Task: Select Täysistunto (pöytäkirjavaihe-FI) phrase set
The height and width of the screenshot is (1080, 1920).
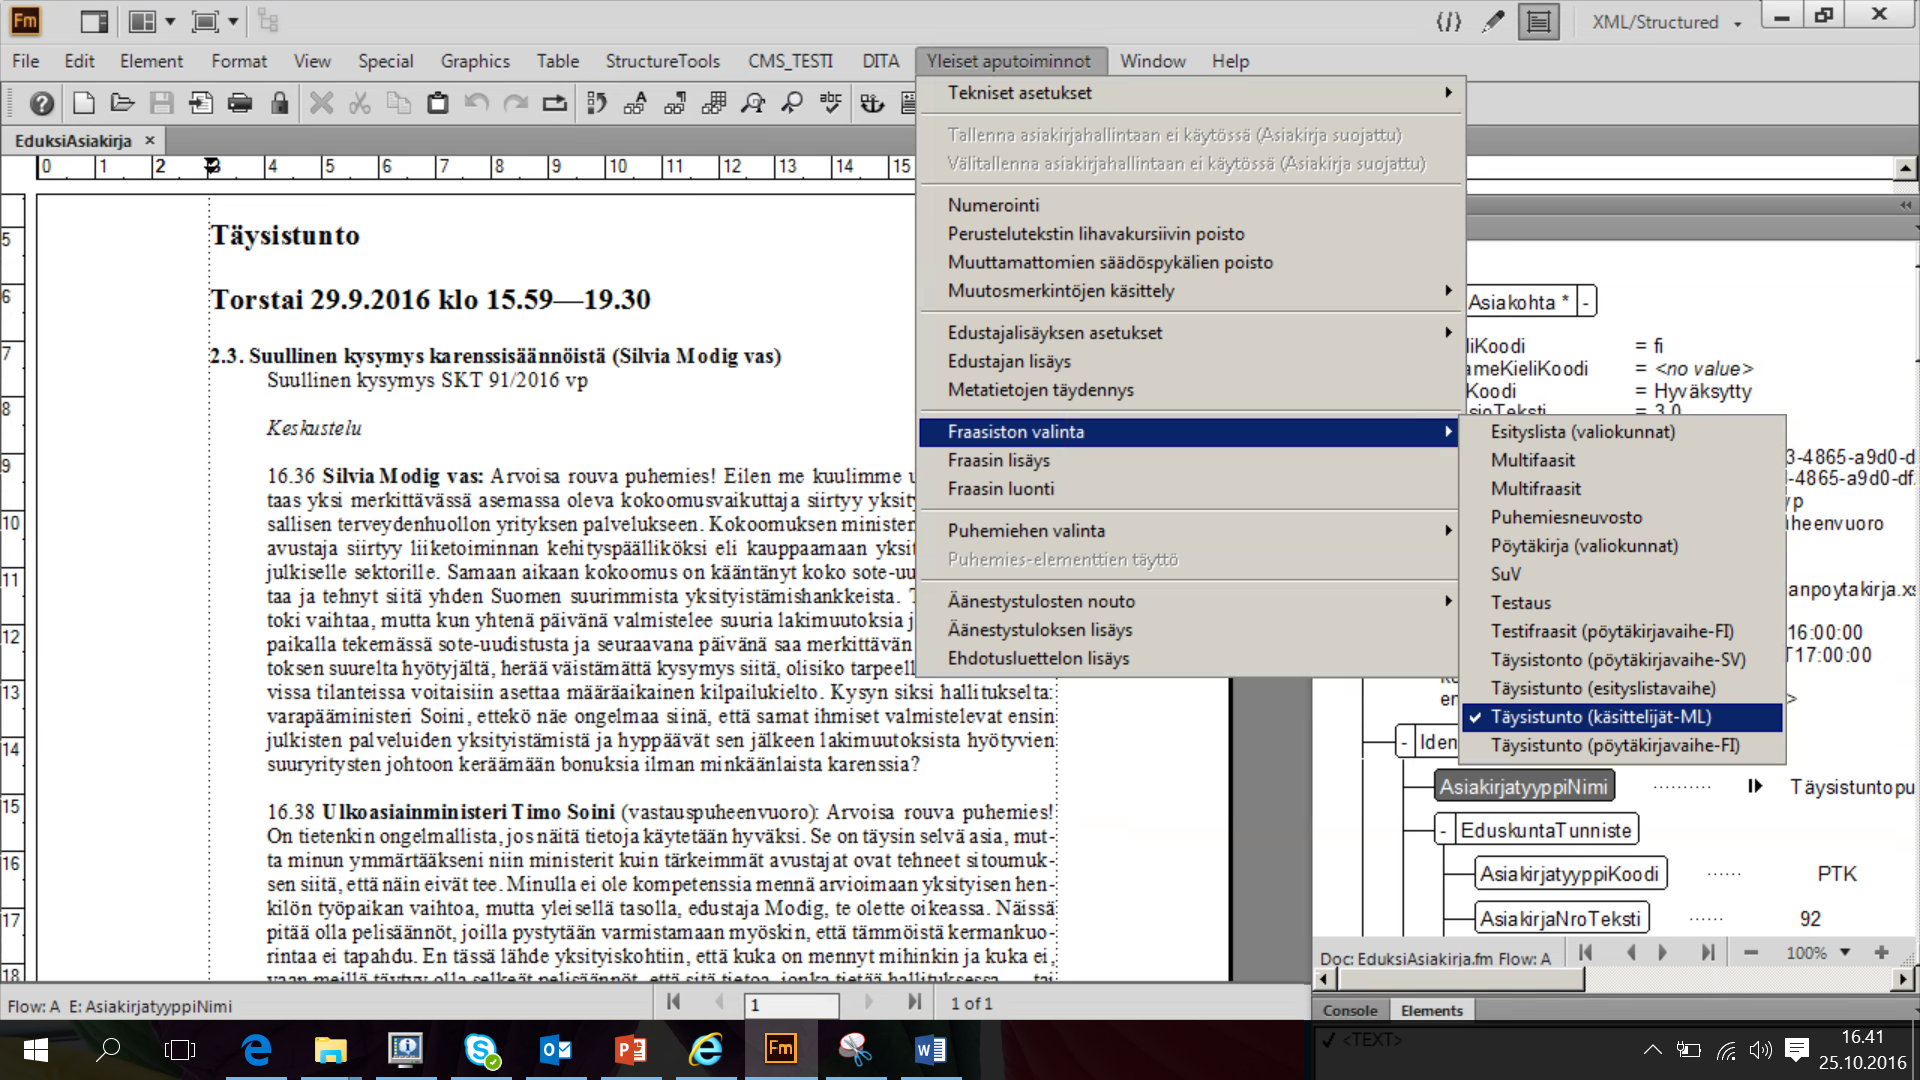Action: pyautogui.click(x=1621, y=745)
